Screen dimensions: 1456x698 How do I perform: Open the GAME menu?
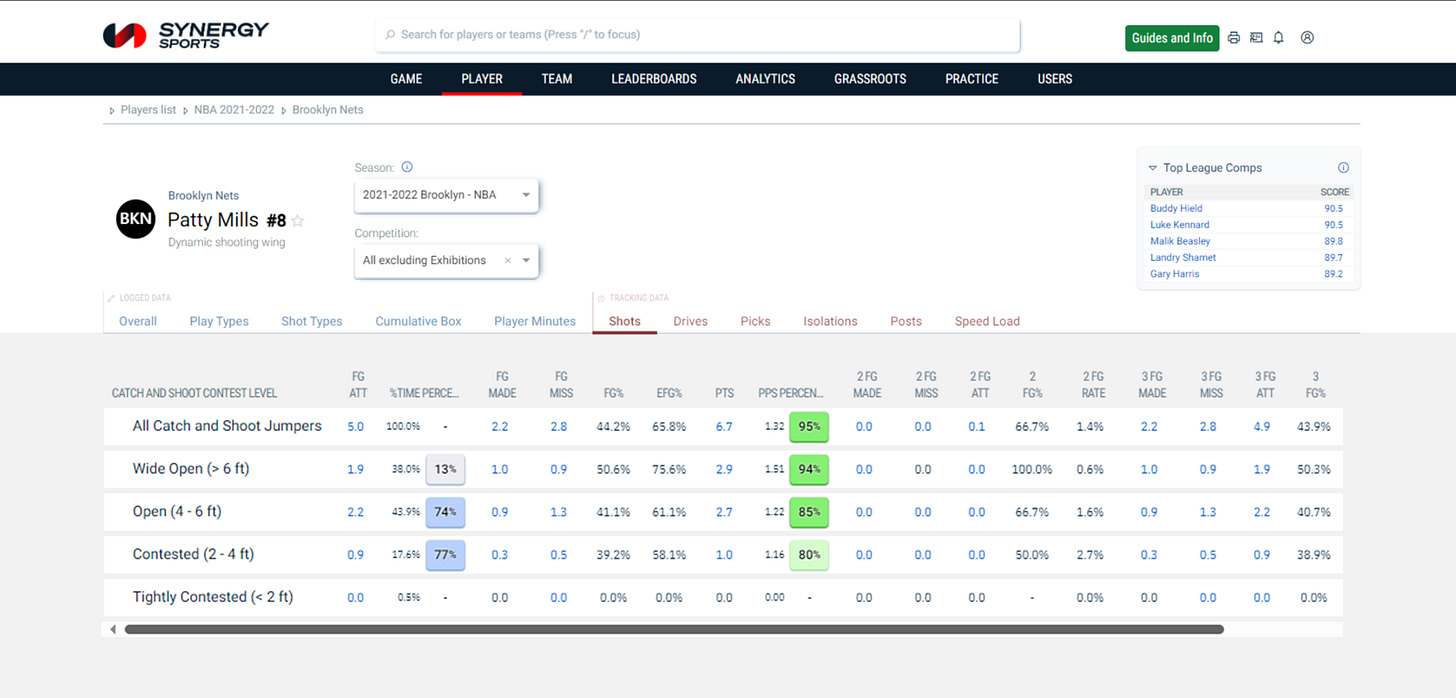406,79
